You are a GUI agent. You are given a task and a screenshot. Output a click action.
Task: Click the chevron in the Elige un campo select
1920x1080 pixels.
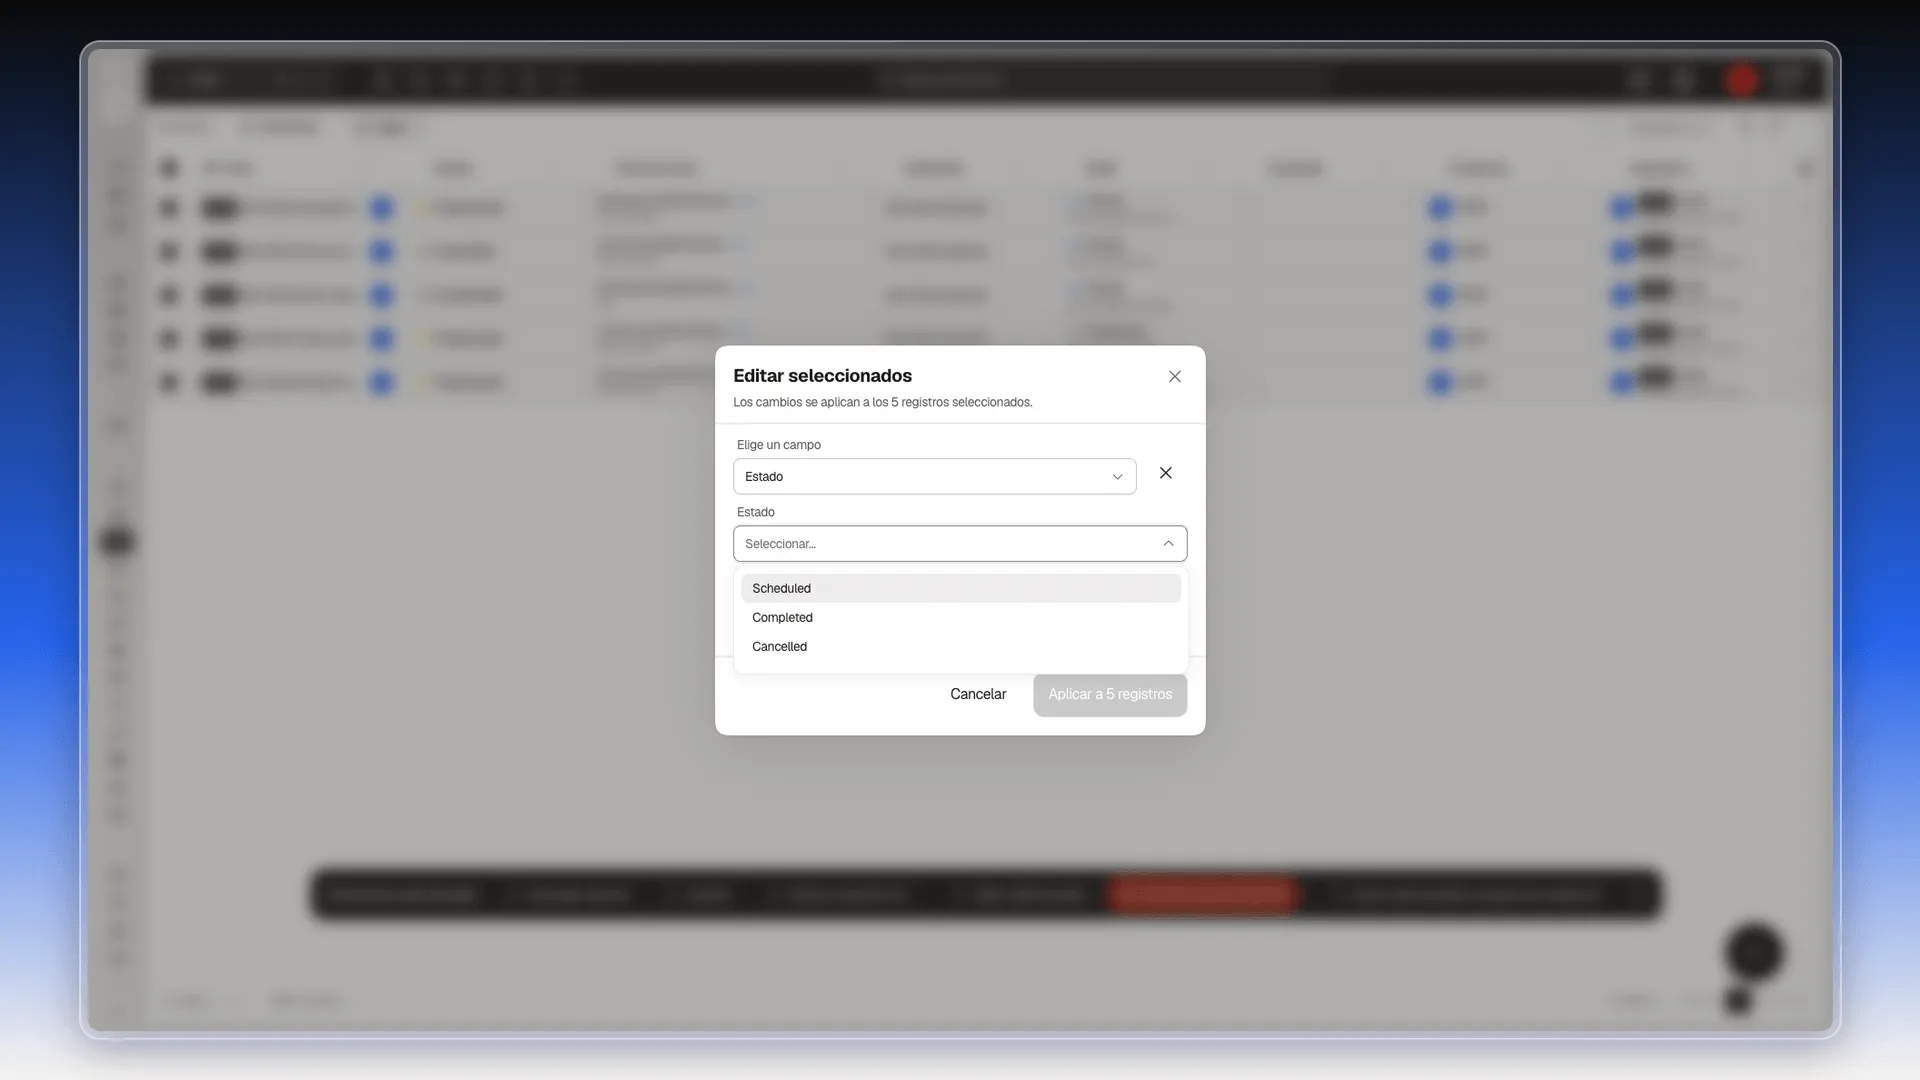[x=1117, y=477]
